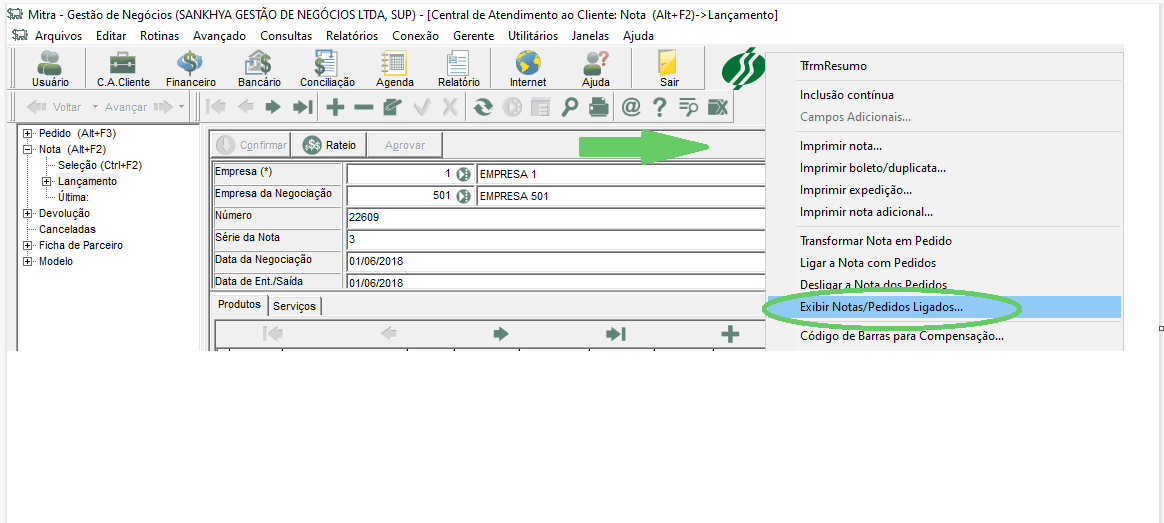Click the Data da Negociação field
This screenshot has width=1164, height=523.
(x=555, y=262)
